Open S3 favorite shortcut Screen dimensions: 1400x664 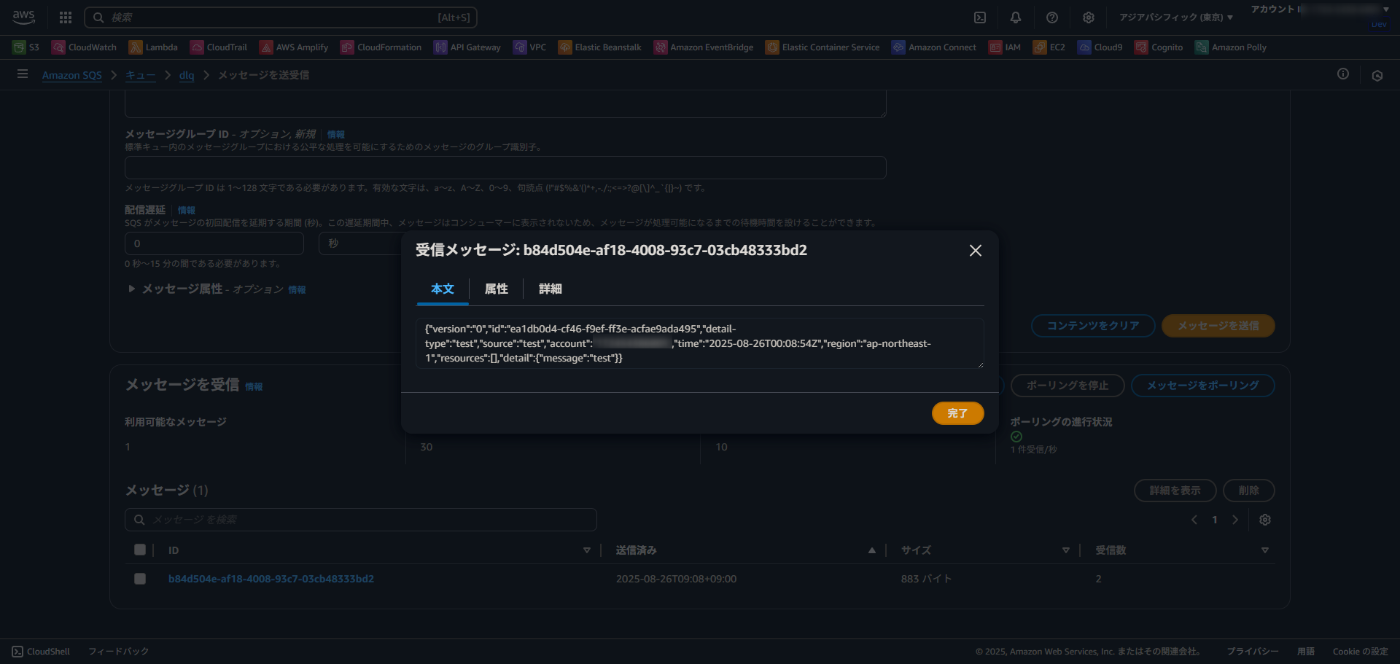27,47
